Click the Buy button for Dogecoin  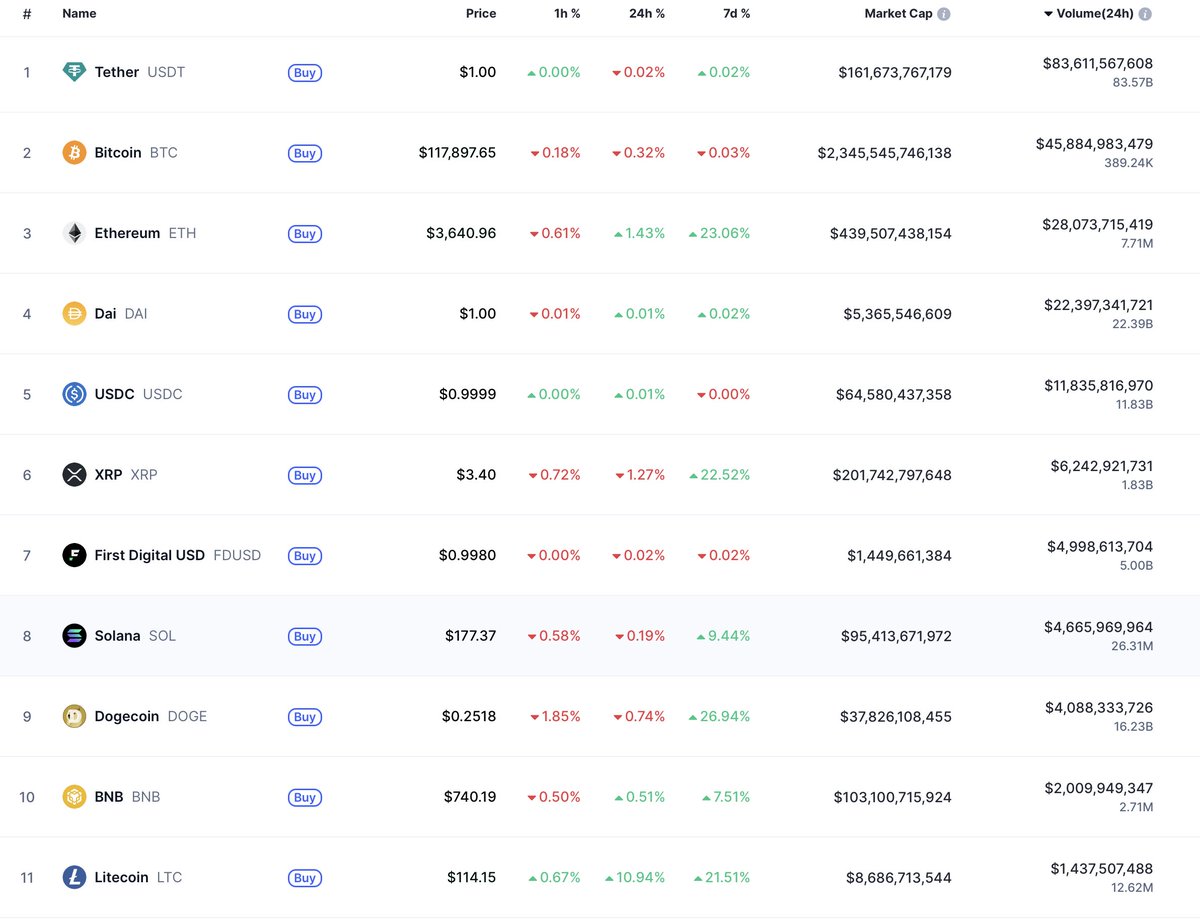[305, 717]
